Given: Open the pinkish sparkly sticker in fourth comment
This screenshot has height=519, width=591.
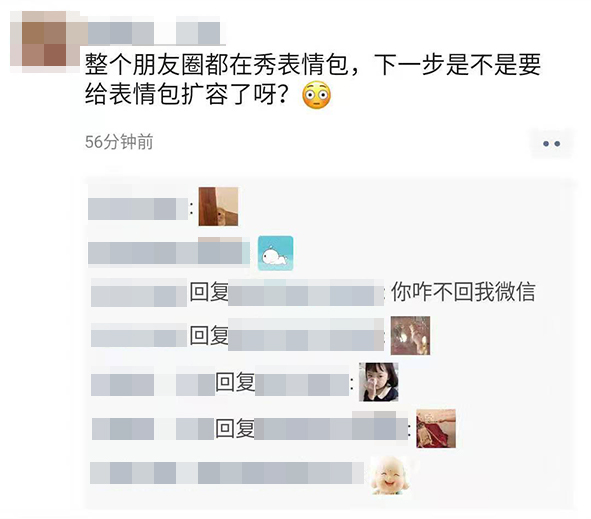Looking at the screenshot, I should pos(410,335).
